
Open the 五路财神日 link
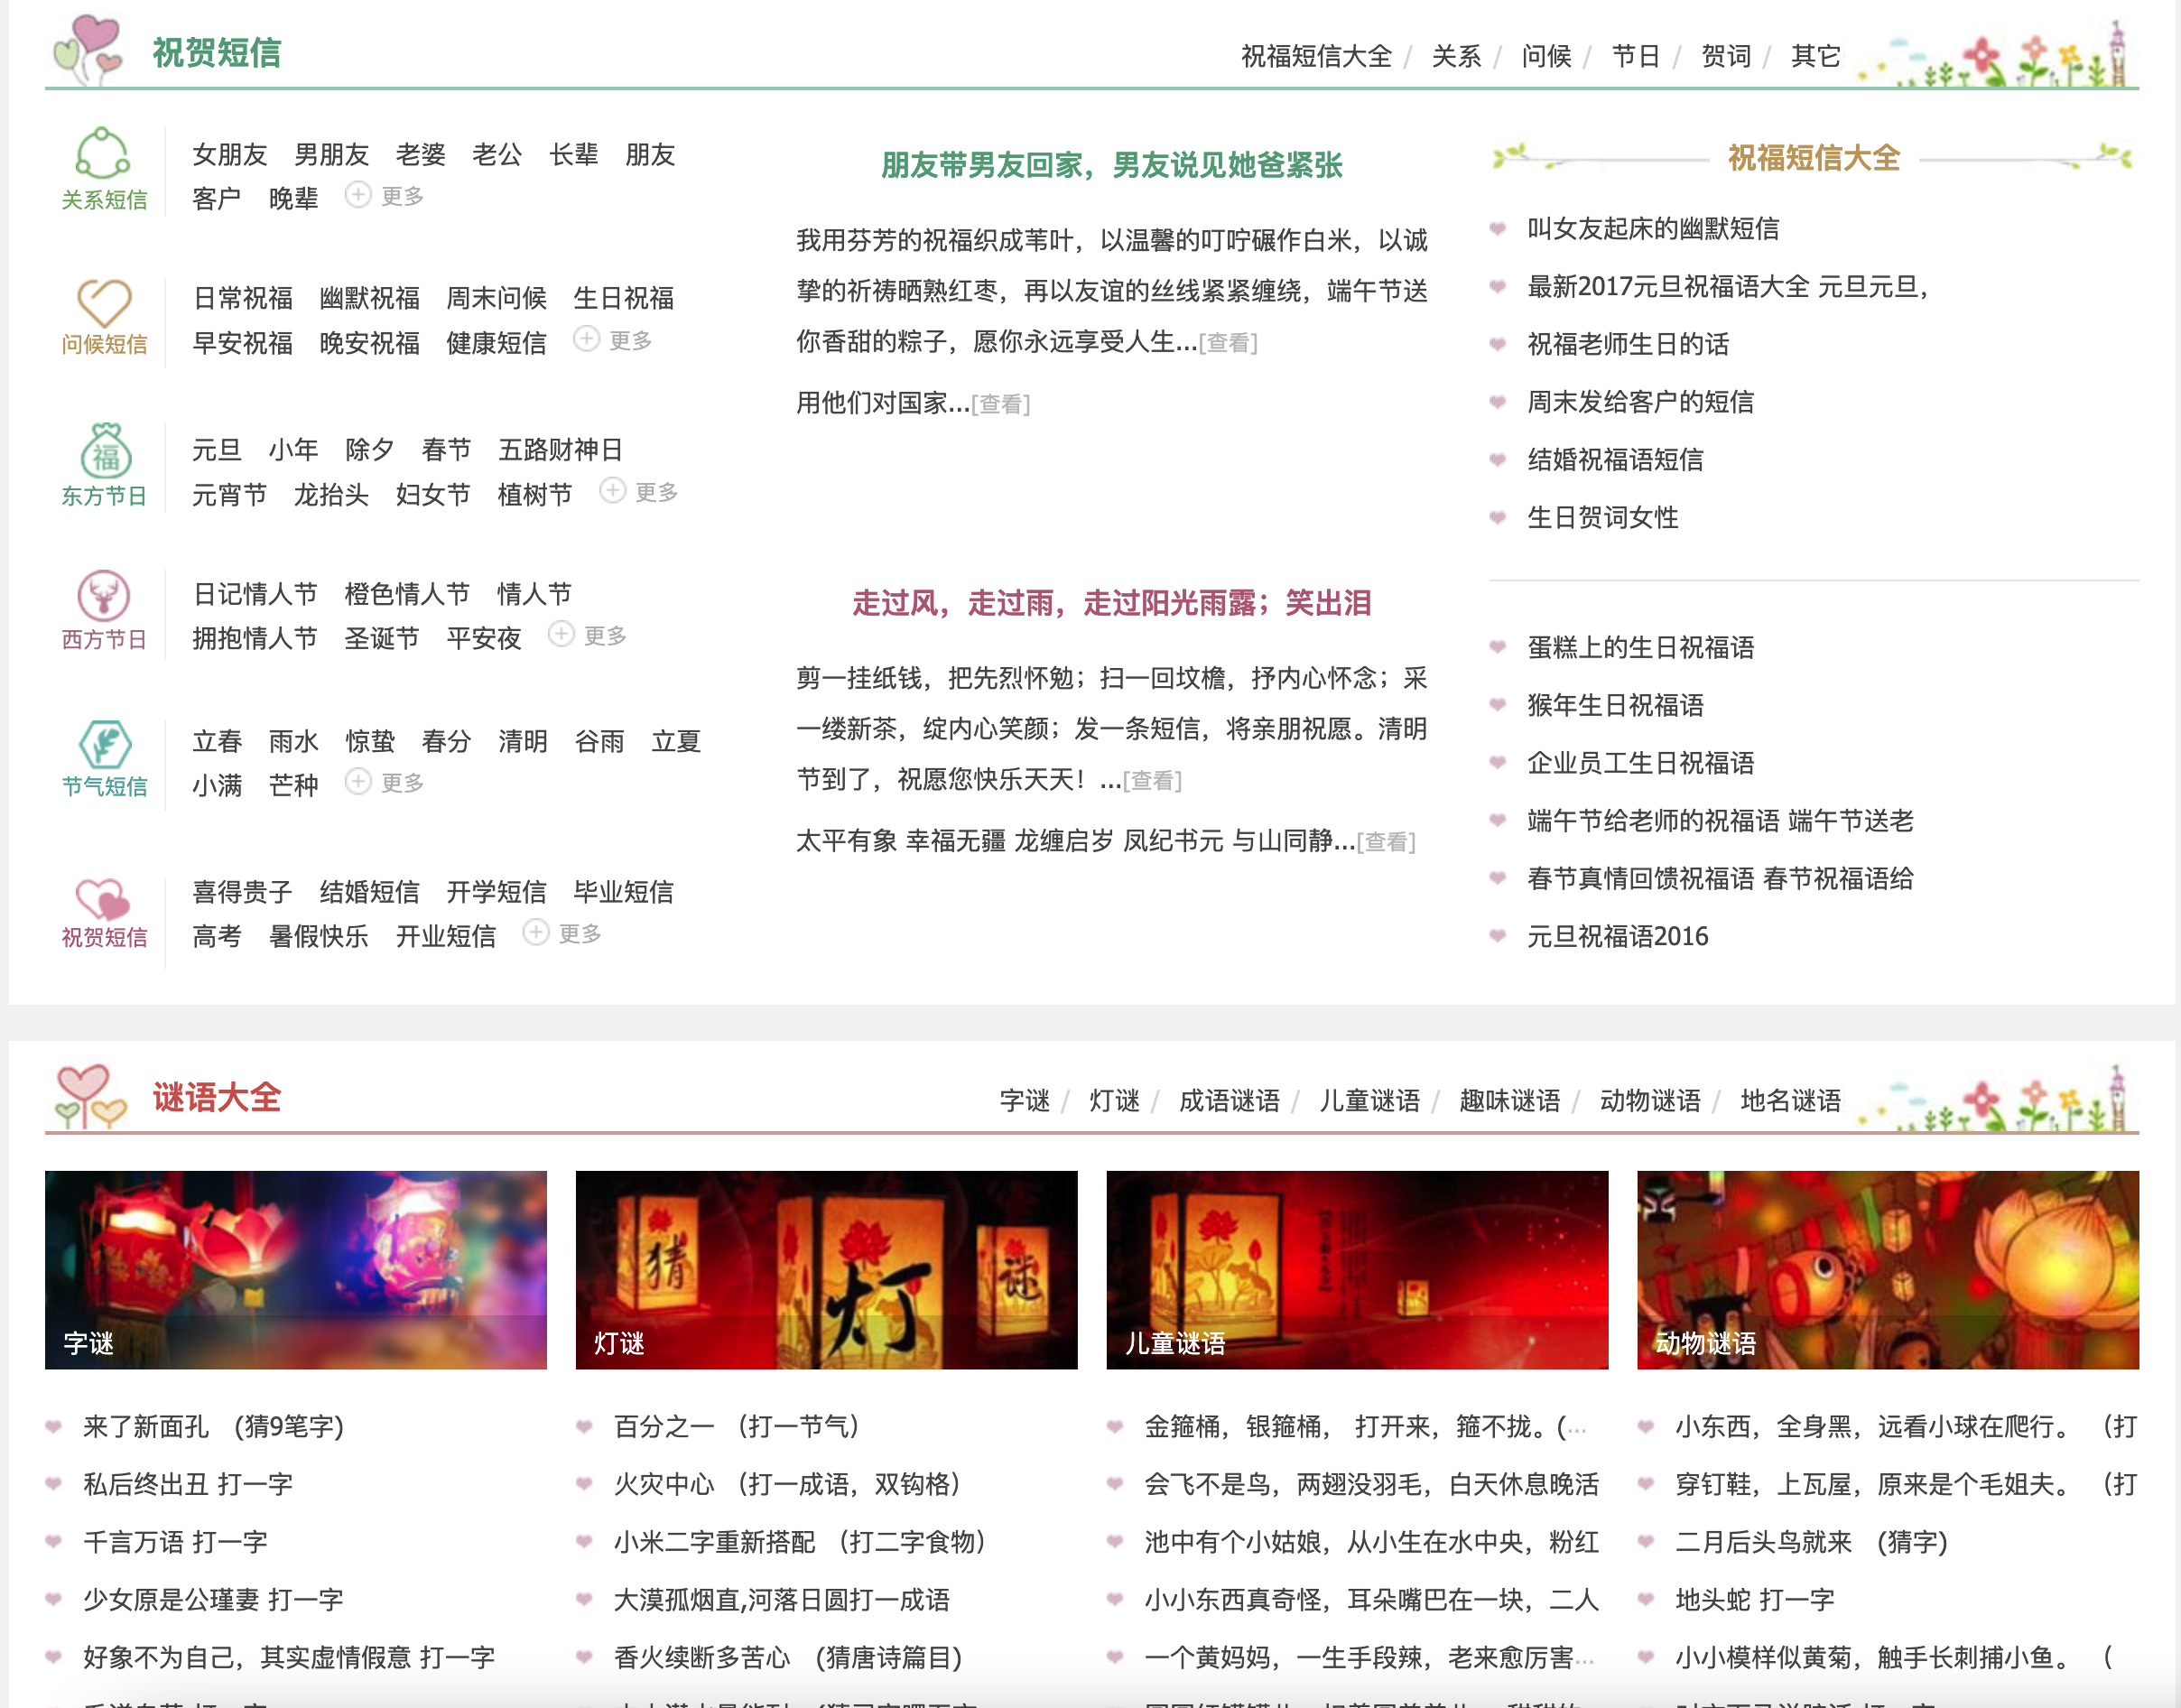(x=560, y=449)
